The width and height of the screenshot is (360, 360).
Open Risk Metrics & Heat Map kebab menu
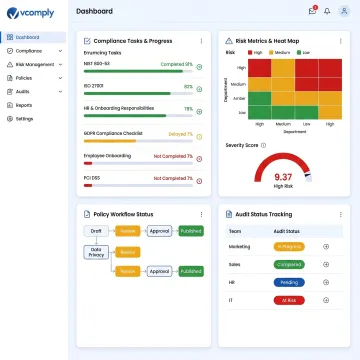(x=341, y=41)
